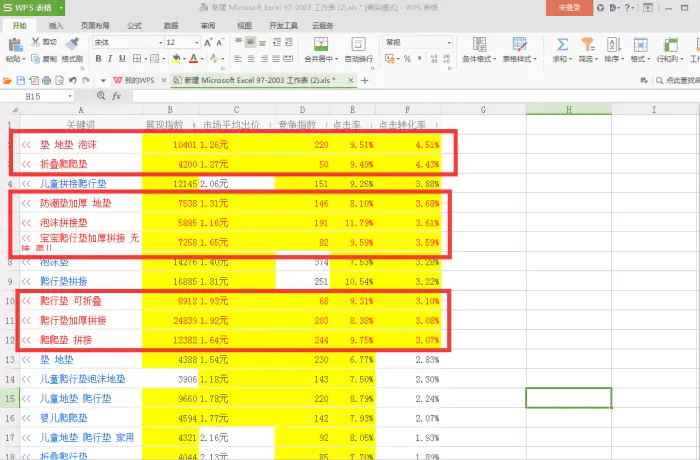Open the Filter funnel tool

(x=588, y=44)
